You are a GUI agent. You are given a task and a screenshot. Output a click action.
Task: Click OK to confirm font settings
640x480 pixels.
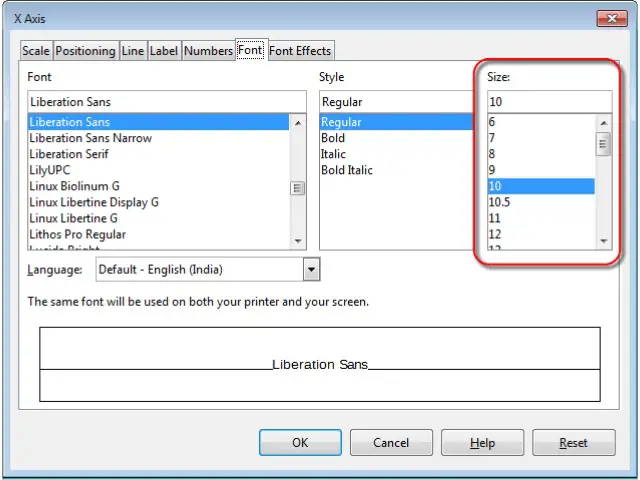tap(300, 442)
